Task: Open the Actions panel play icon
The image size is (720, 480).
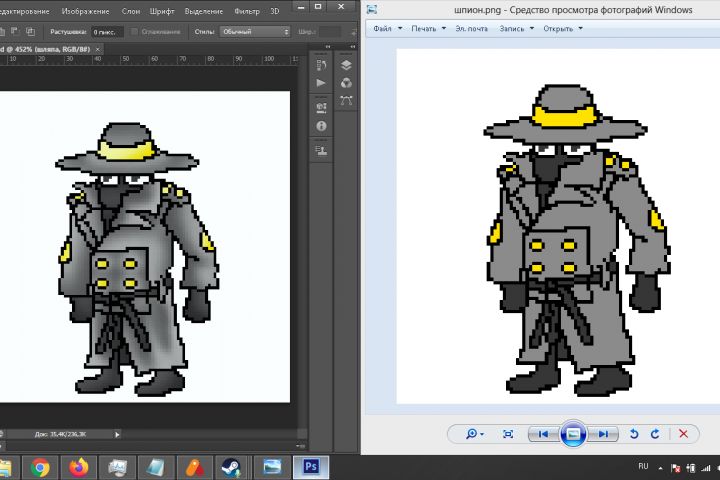Action: 321,82
